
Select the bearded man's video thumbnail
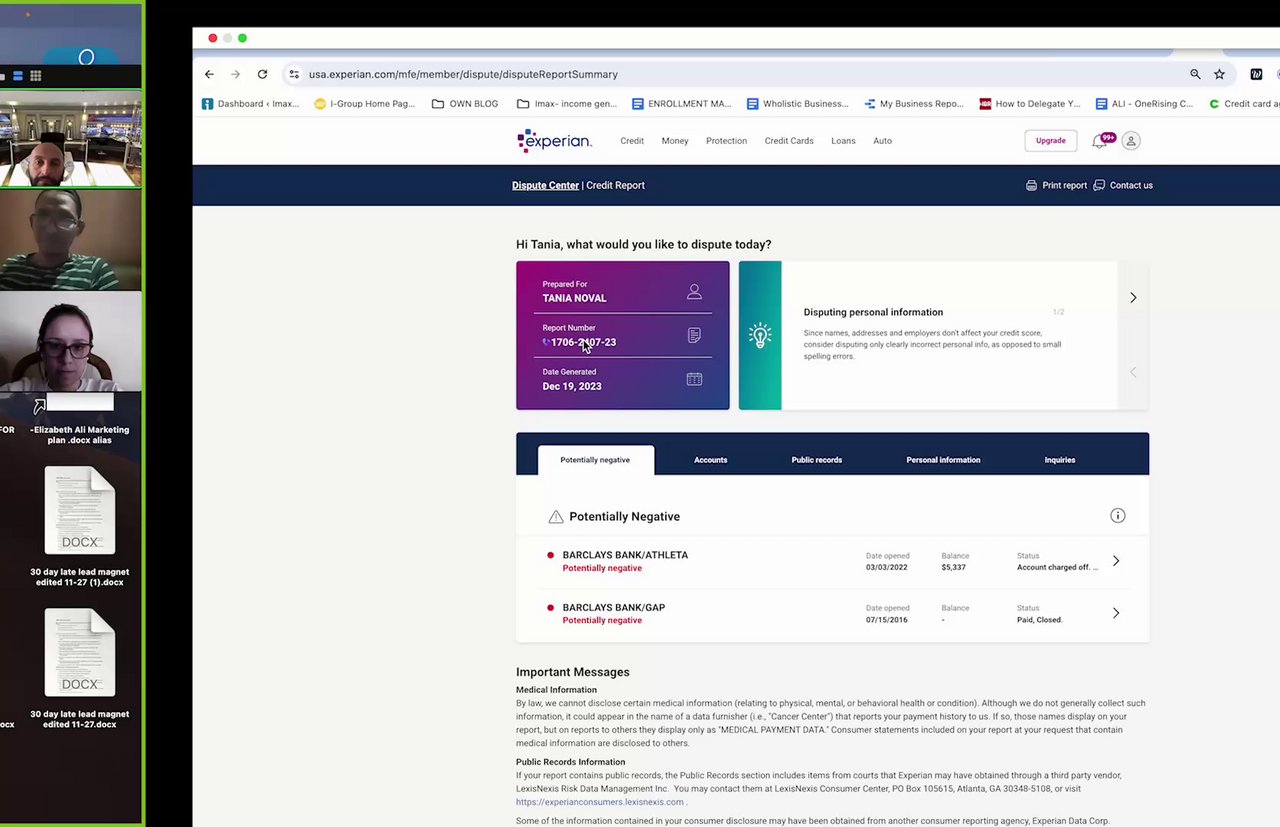71,140
